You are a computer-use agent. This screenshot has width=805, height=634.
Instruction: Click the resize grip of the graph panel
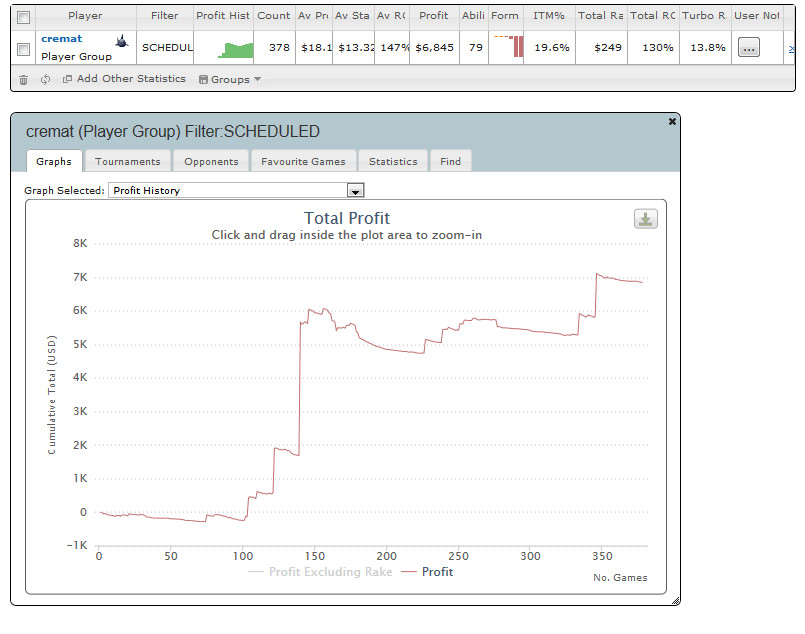click(676, 601)
